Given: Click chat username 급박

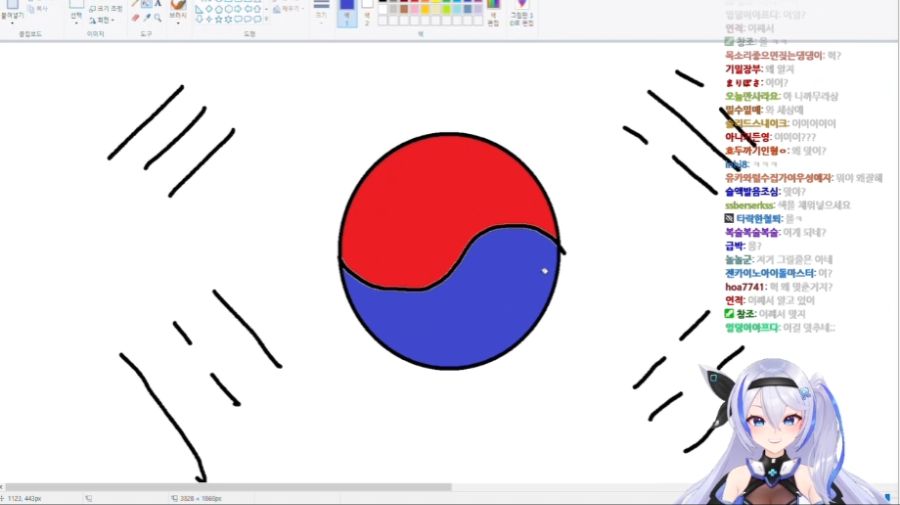Looking at the screenshot, I should (734, 246).
